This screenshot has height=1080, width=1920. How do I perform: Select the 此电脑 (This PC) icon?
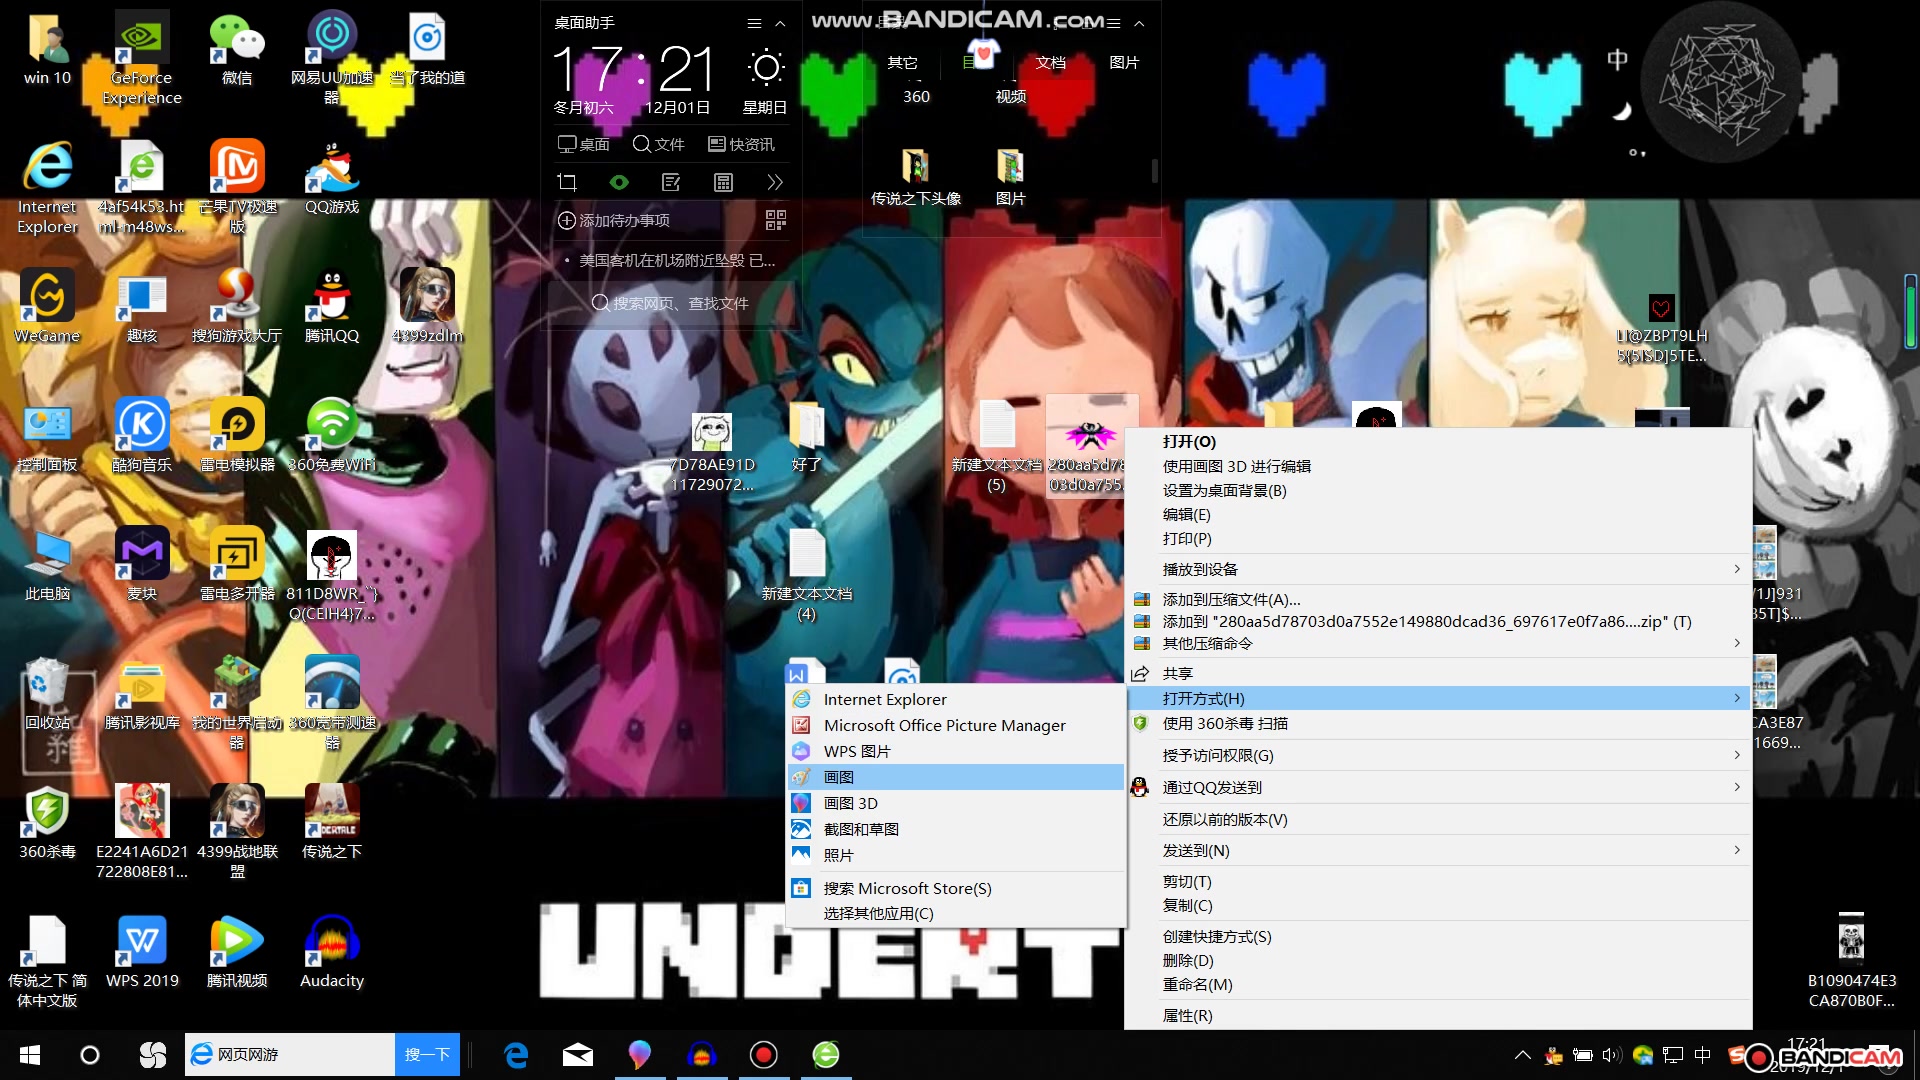point(47,564)
